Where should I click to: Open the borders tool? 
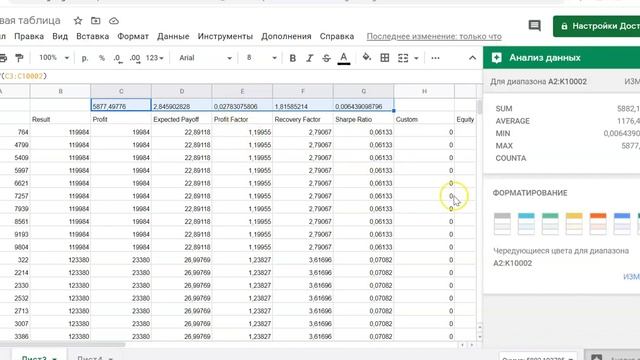(384, 58)
